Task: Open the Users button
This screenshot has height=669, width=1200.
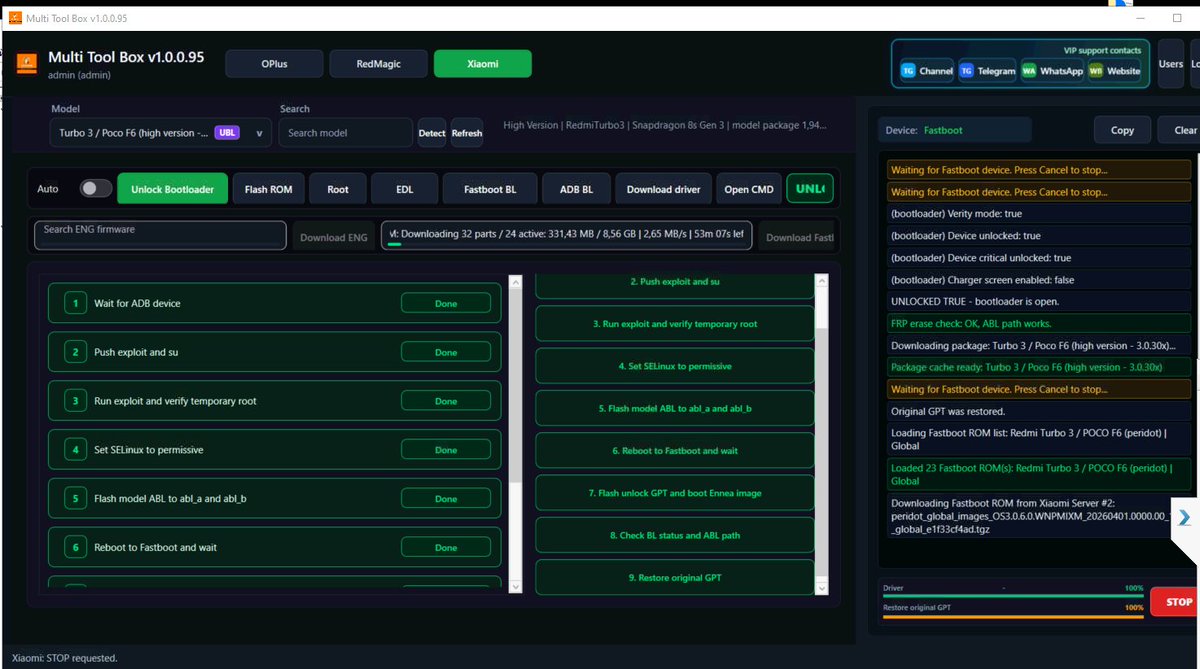Action: click(x=1170, y=64)
